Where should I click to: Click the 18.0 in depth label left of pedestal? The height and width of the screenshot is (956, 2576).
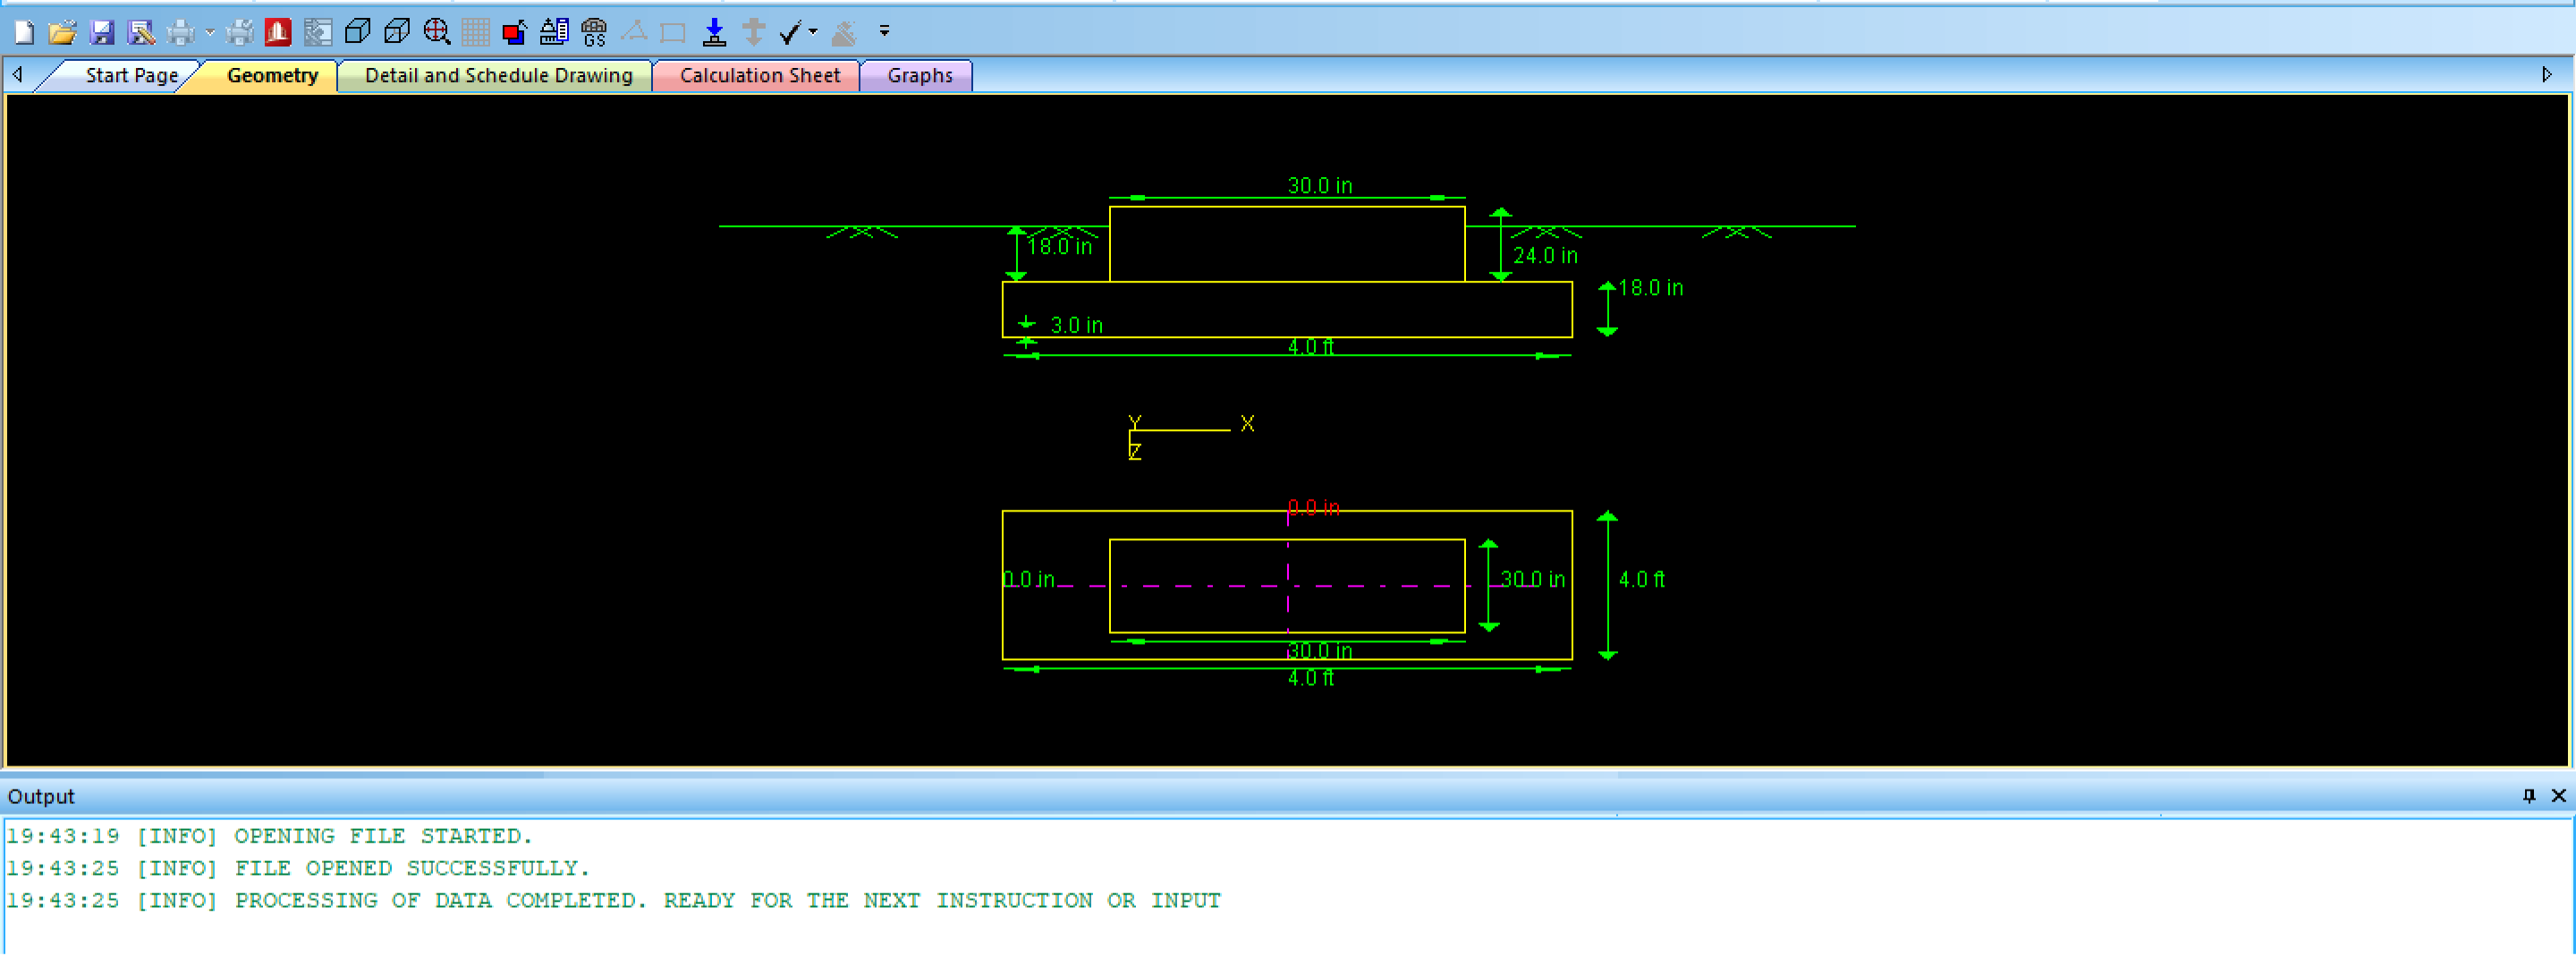point(1060,247)
